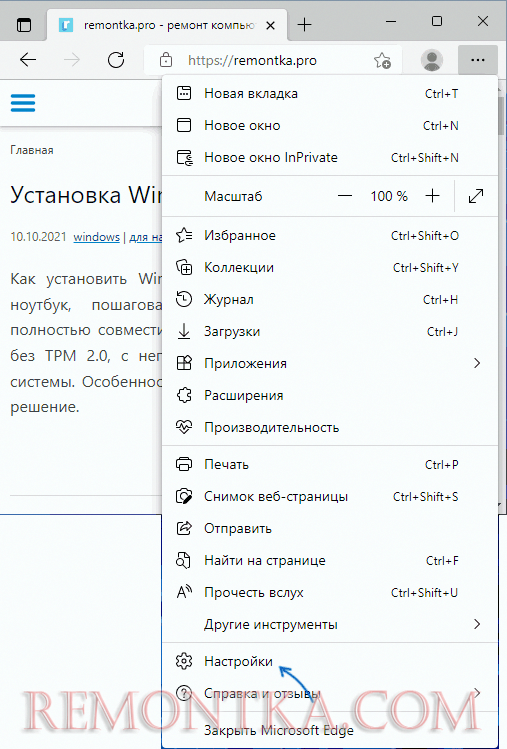Screen dimensions: 507x749
Task: Add page to favorites star icon
Action: pos(382,60)
